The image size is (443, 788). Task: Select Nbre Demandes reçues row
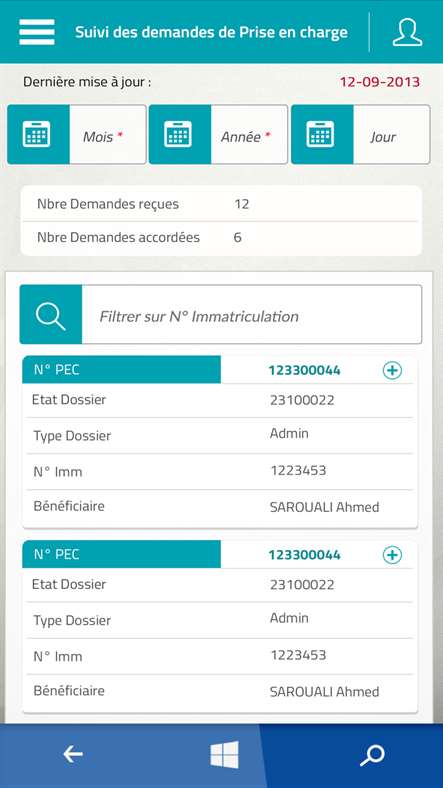221,205
